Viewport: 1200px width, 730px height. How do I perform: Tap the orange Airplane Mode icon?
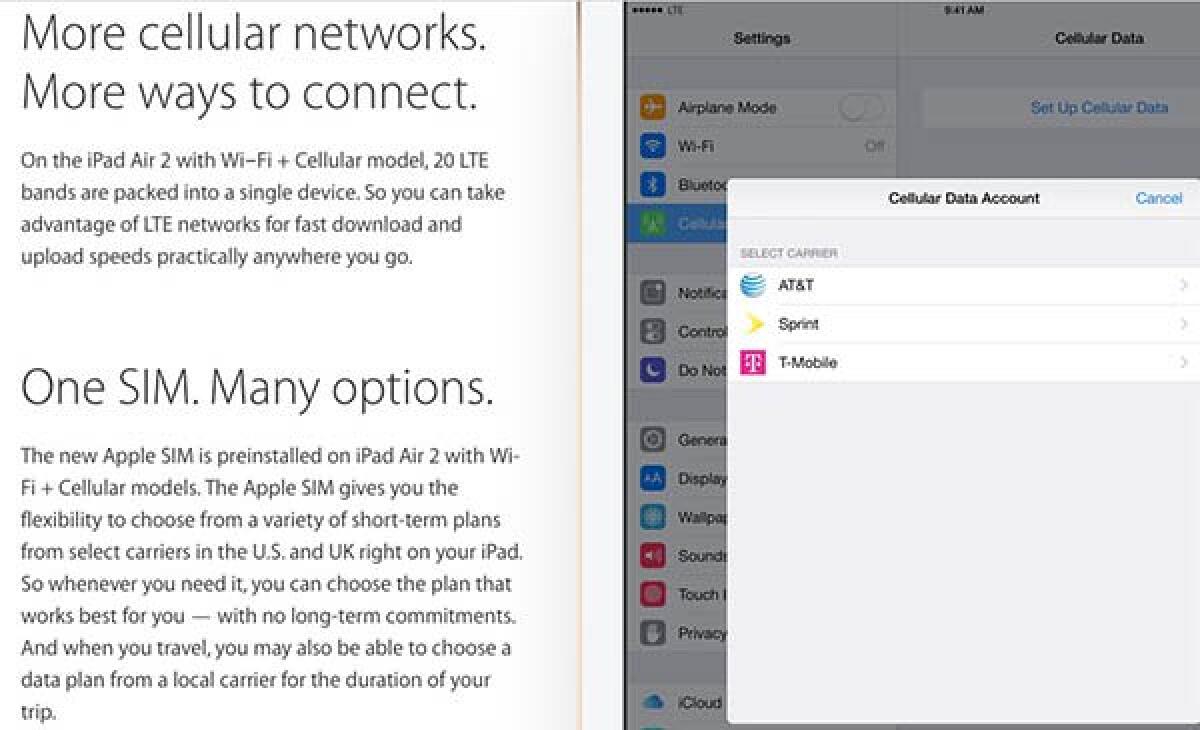point(655,107)
